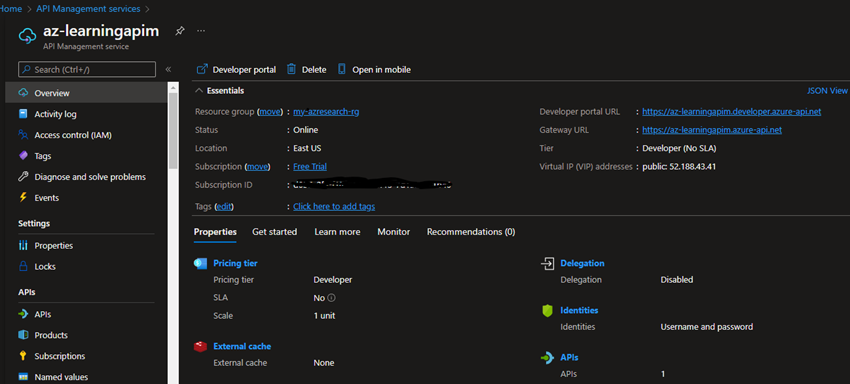
Task: Open the Gateway URL link
Action: click(712, 130)
